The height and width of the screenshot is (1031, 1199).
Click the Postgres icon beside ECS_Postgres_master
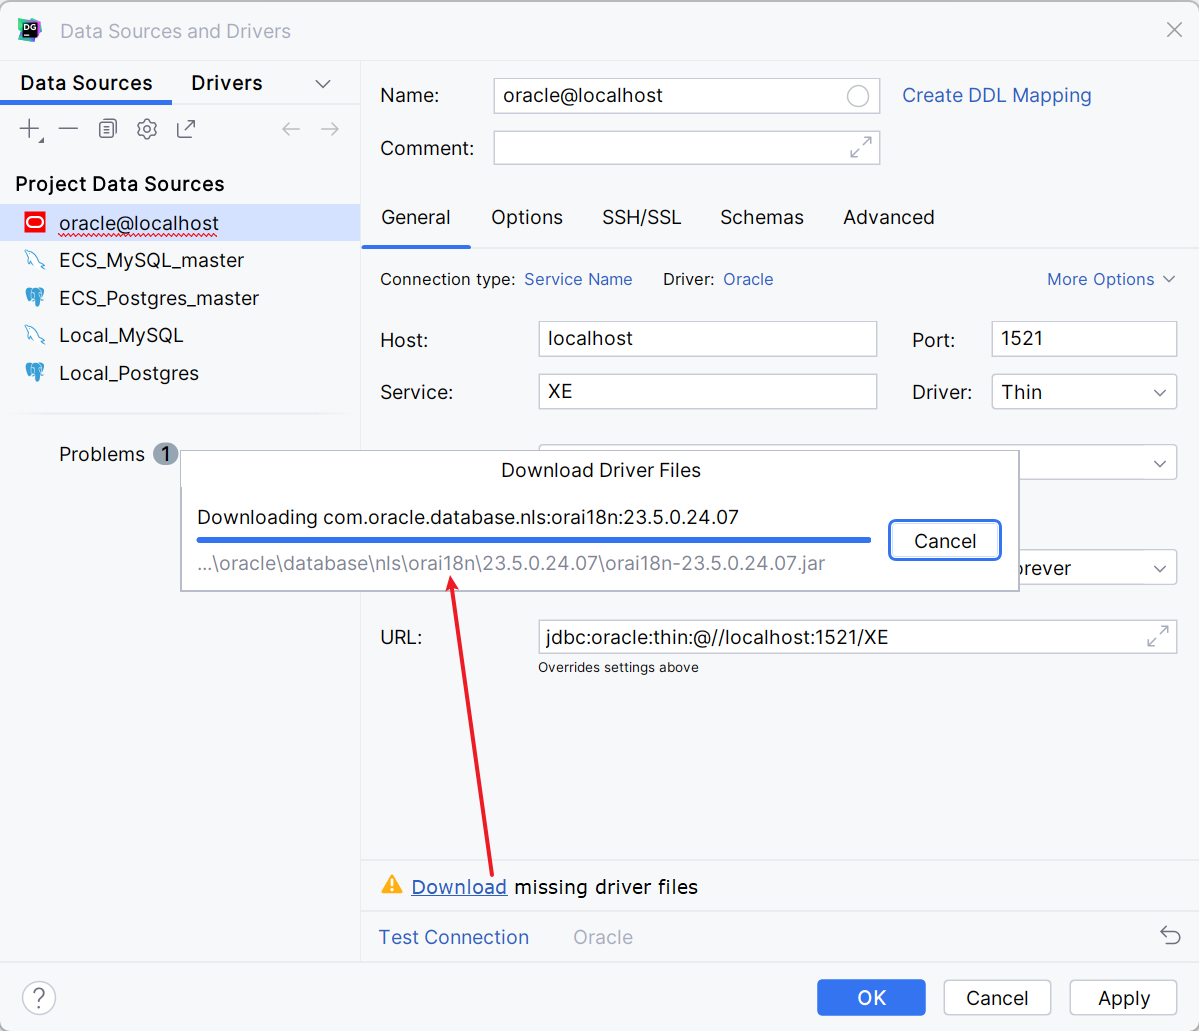click(x=34, y=297)
